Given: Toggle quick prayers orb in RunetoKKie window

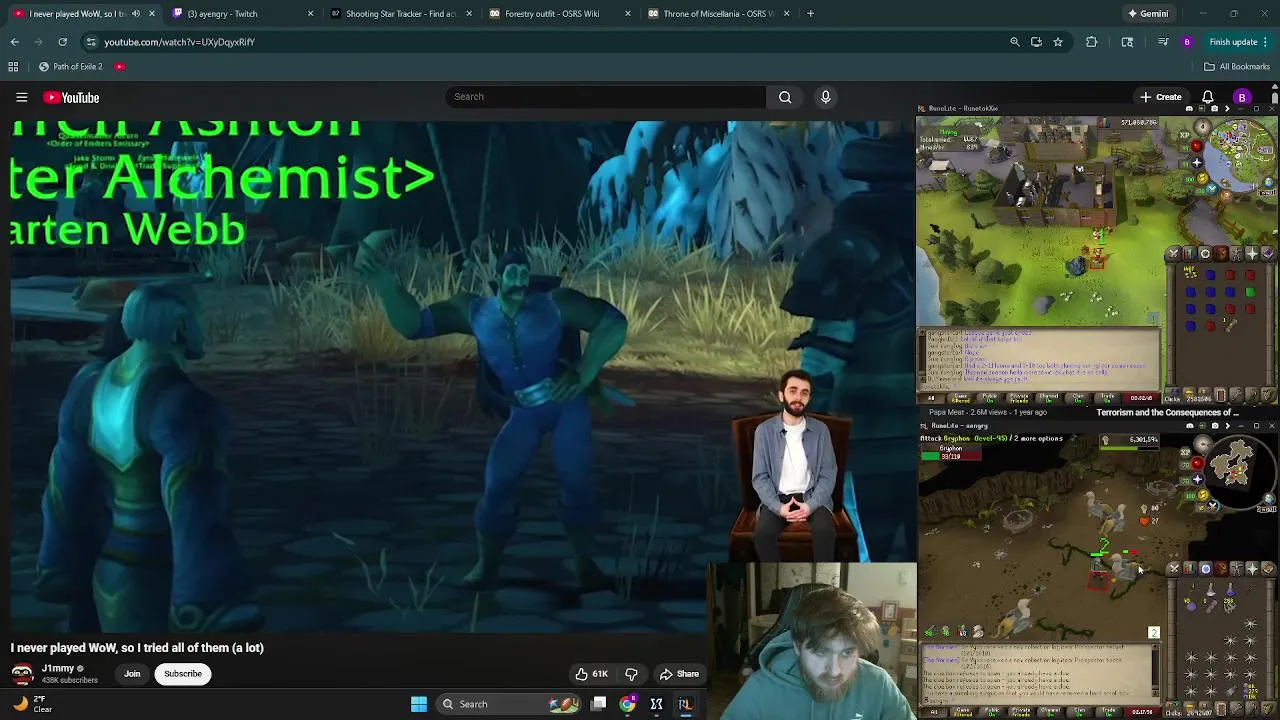Looking at the screenshot, I should [1197, 163].
